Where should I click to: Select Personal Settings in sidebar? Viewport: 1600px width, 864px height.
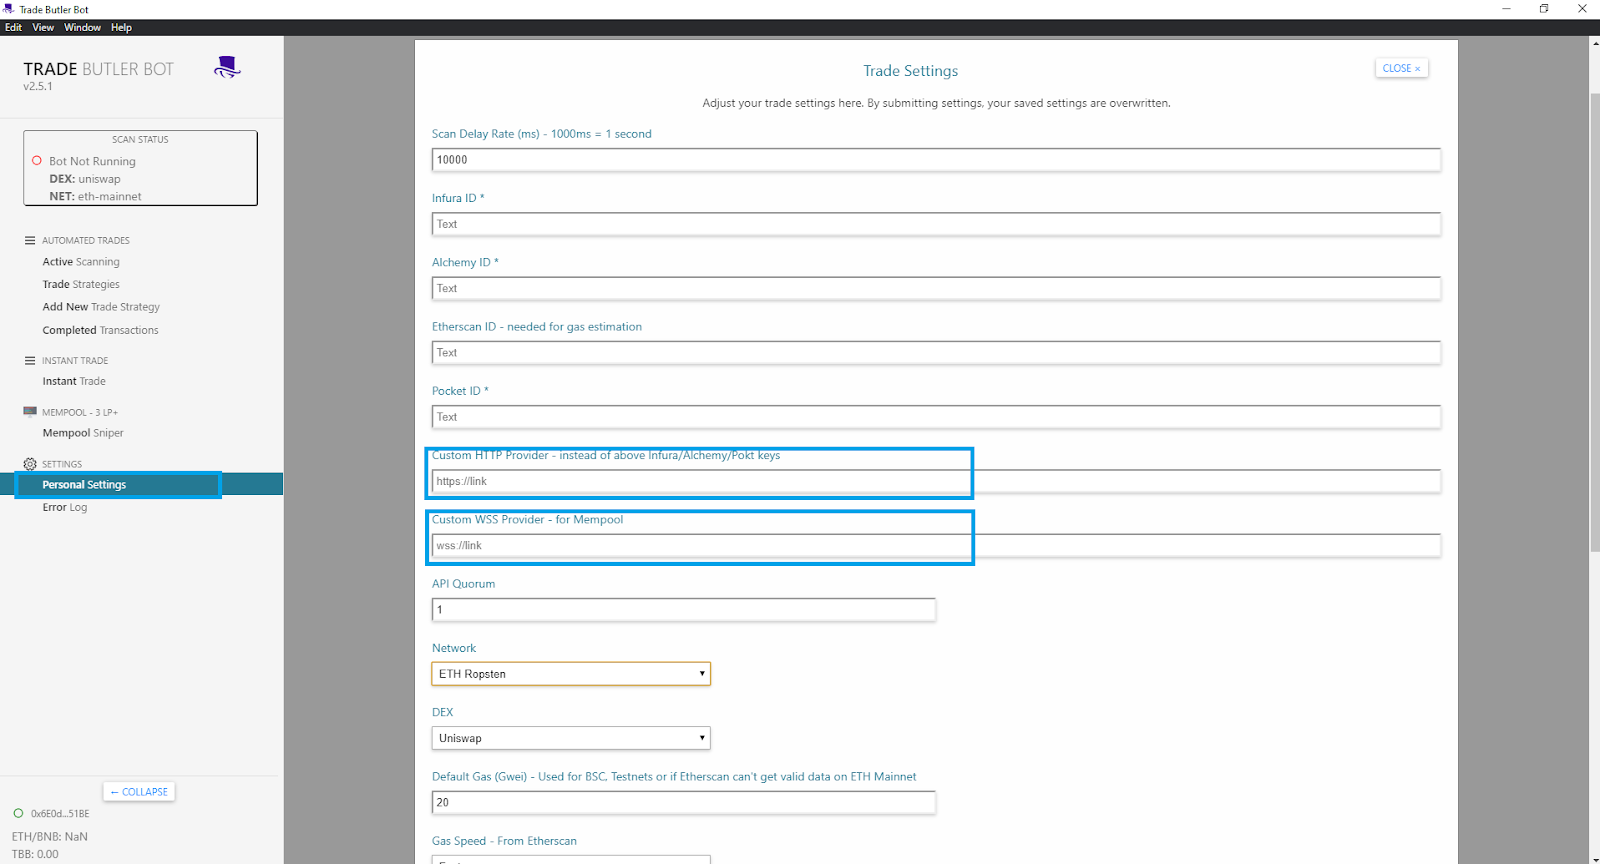click(x=142, y=485)
